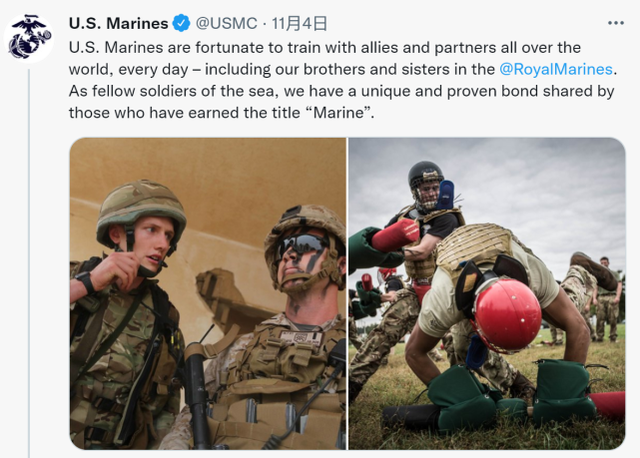Click the tweet line mentioning "Marine" title
The width and height of the screenshot is (640, 458).
coord(221,113)
